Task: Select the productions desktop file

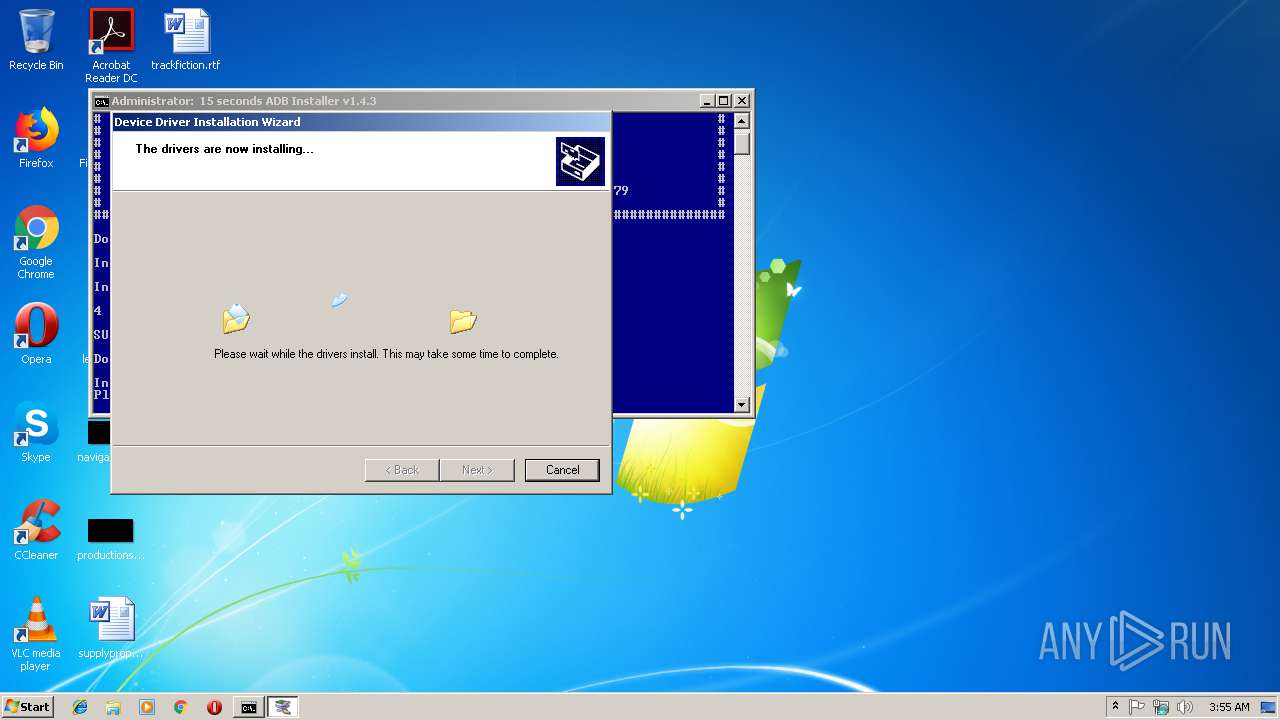Action: 111,539
